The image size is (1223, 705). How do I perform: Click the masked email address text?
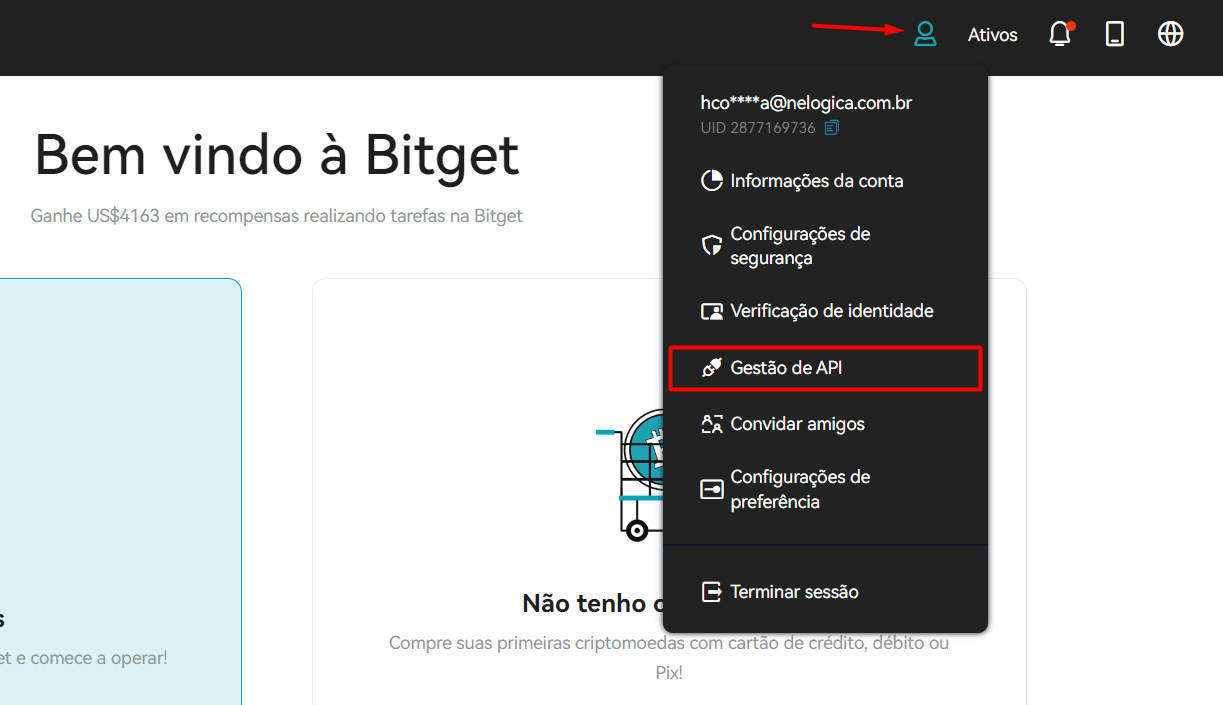(806, 103)
